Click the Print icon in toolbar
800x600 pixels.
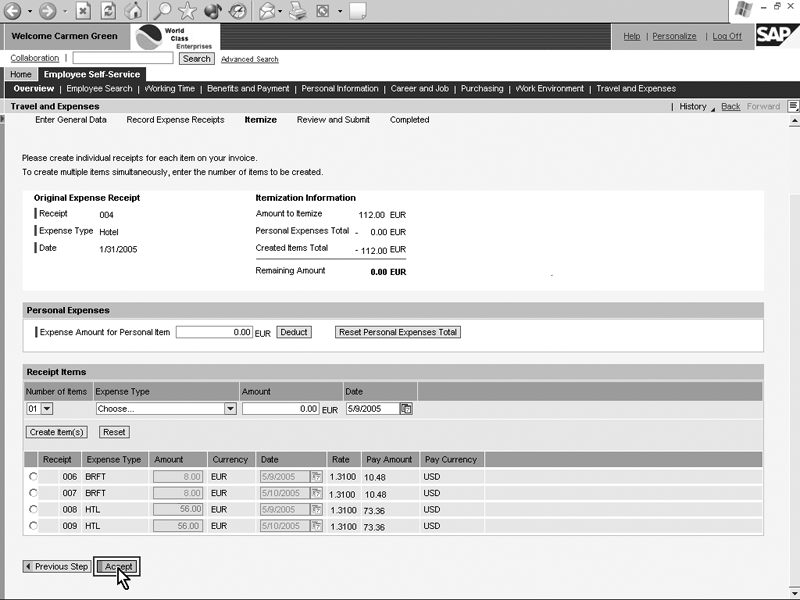pos(297,11)
